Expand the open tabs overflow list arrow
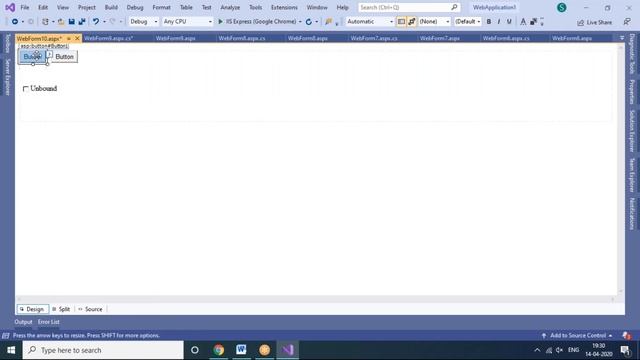The width and height of the screenshot is (640, 360). pos(622,38)
